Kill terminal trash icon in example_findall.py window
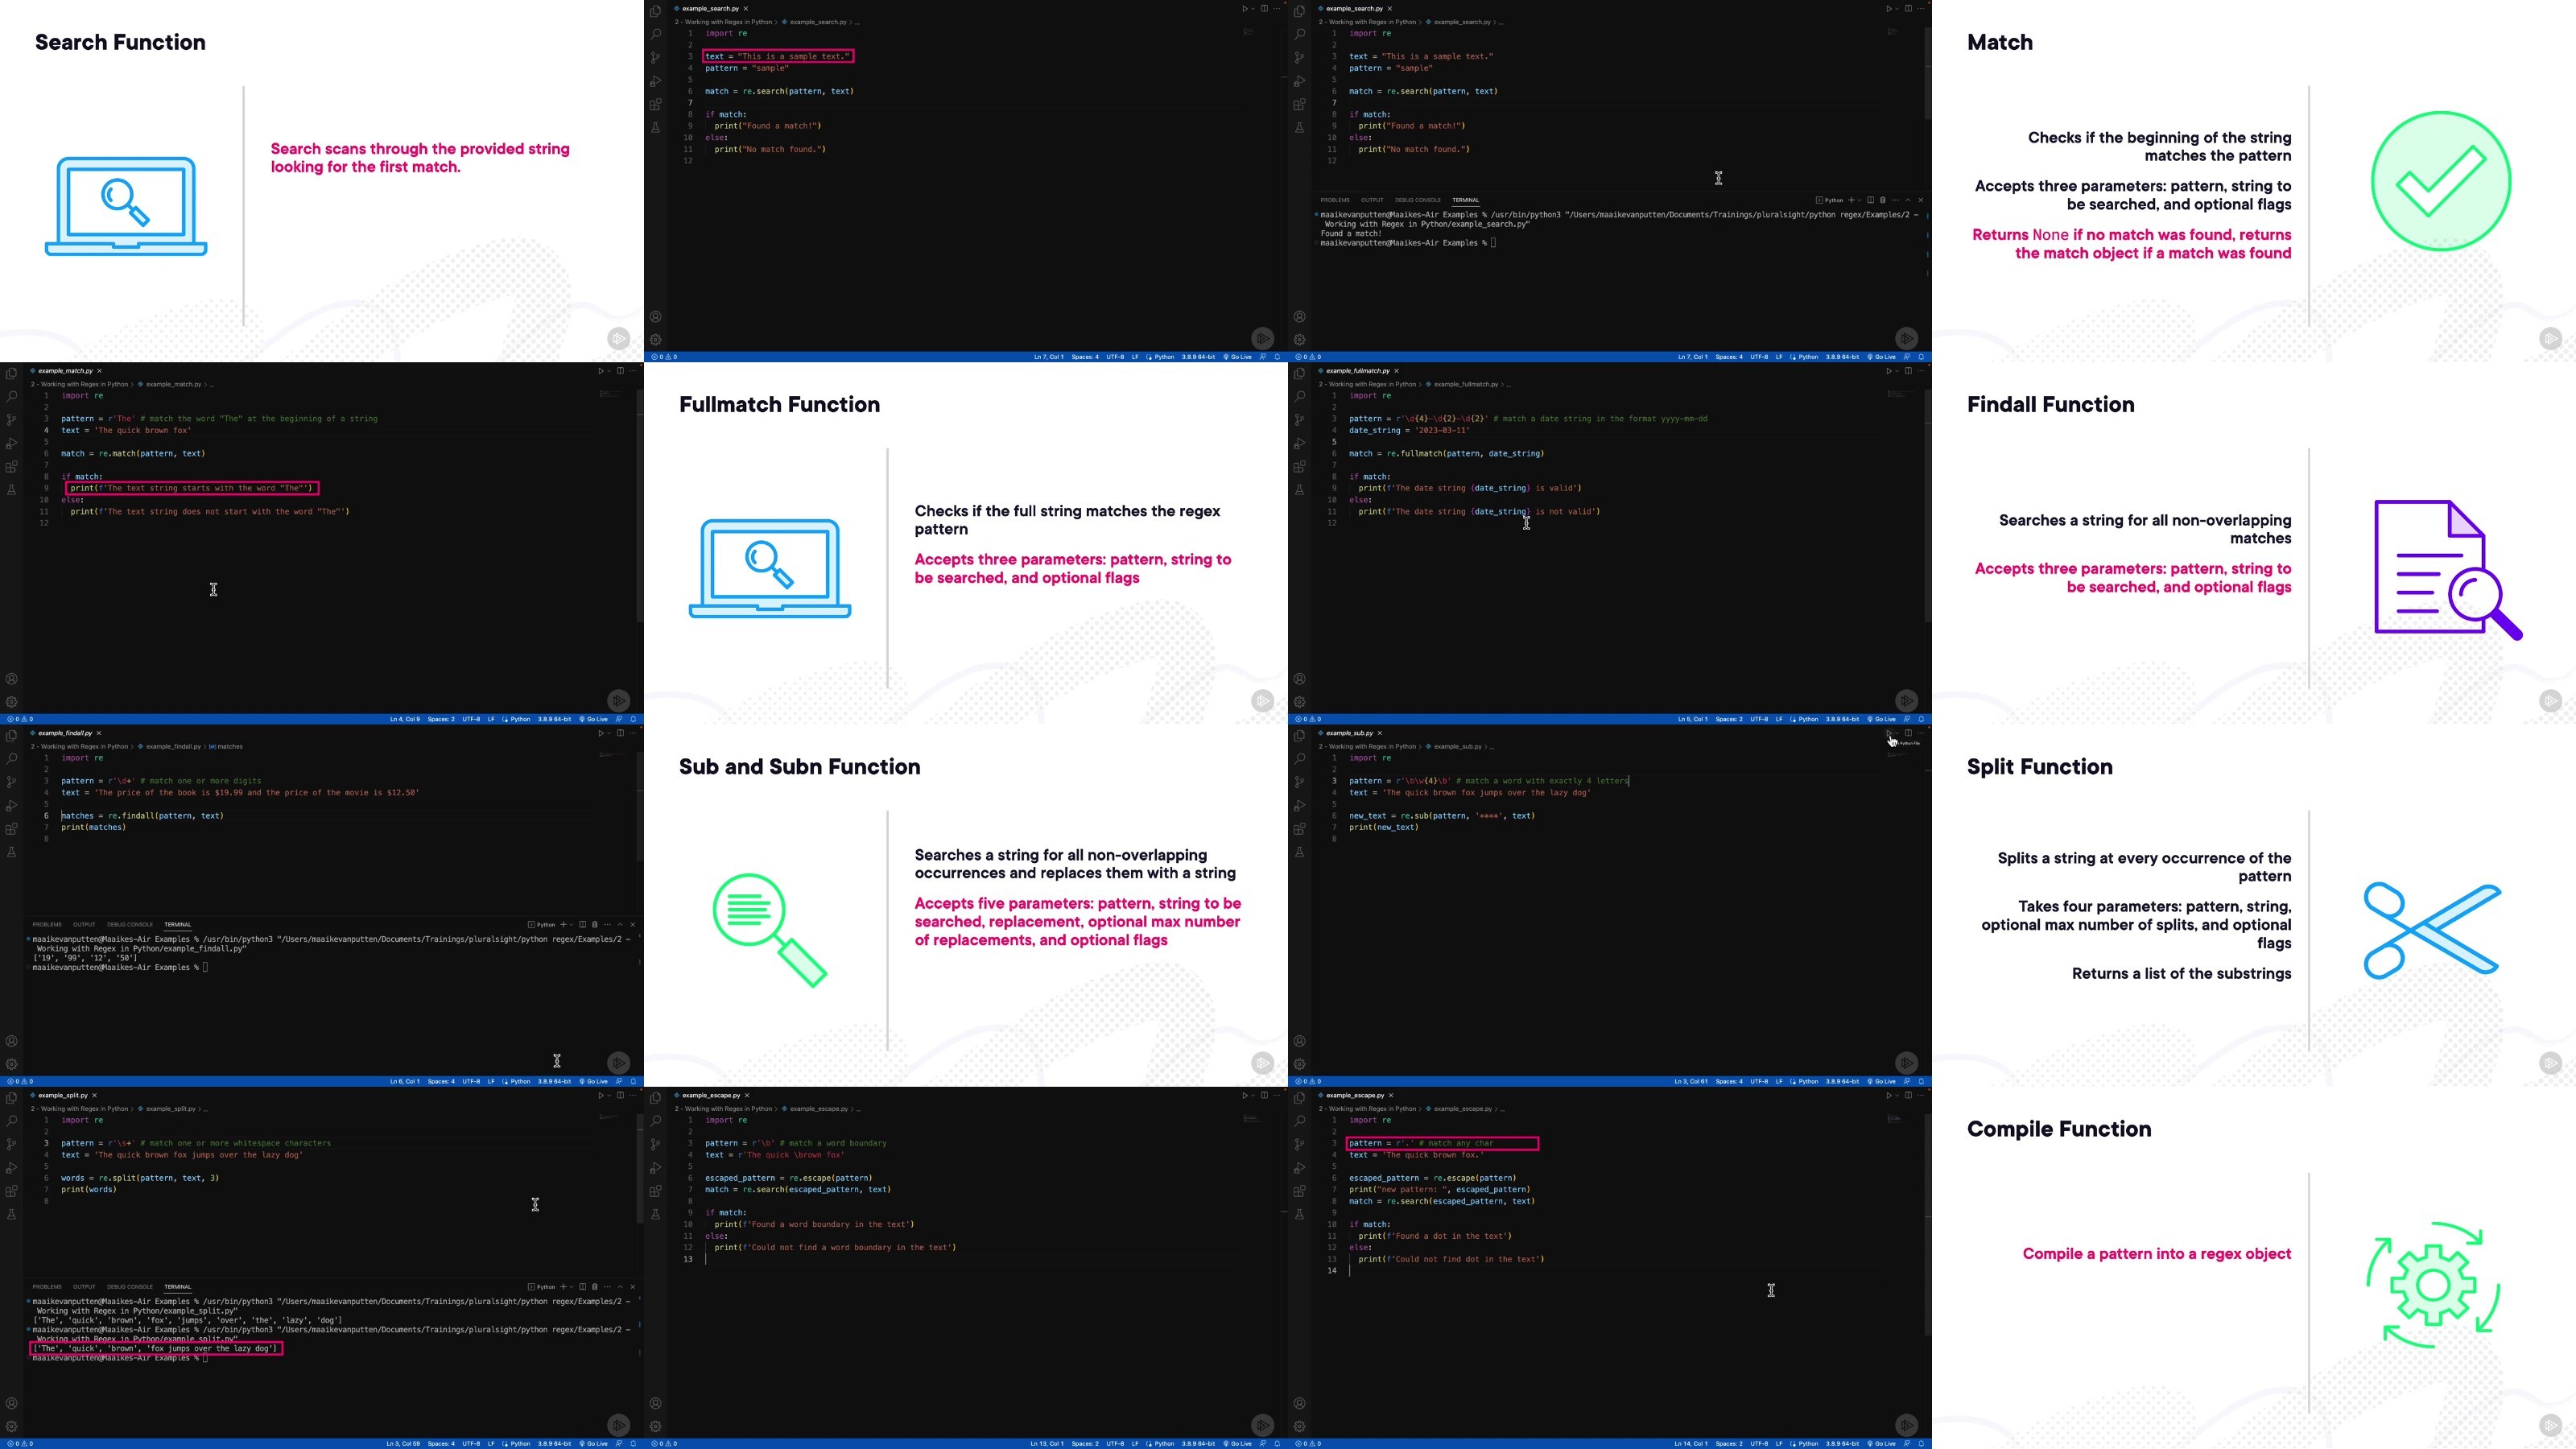 595,924
